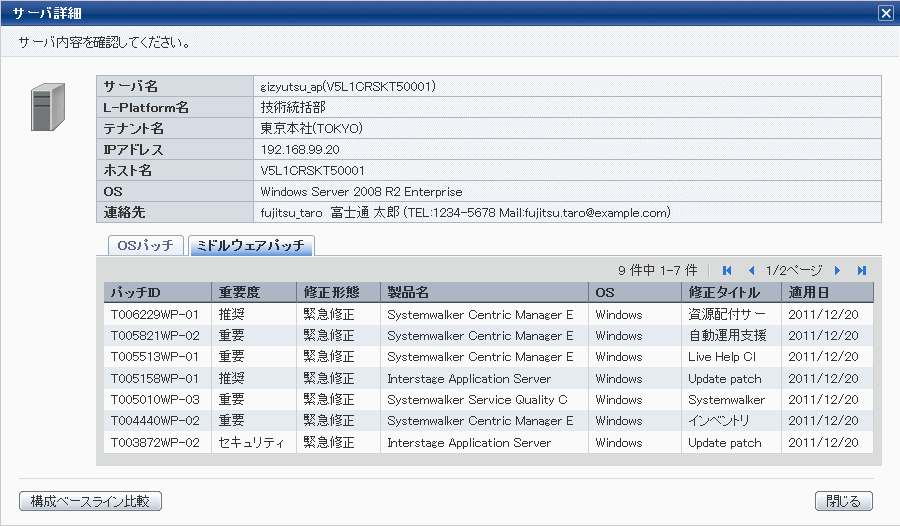Screen dimensions: 900x526
Task: Sort by the パッチID column header
Action: [157, 292]
